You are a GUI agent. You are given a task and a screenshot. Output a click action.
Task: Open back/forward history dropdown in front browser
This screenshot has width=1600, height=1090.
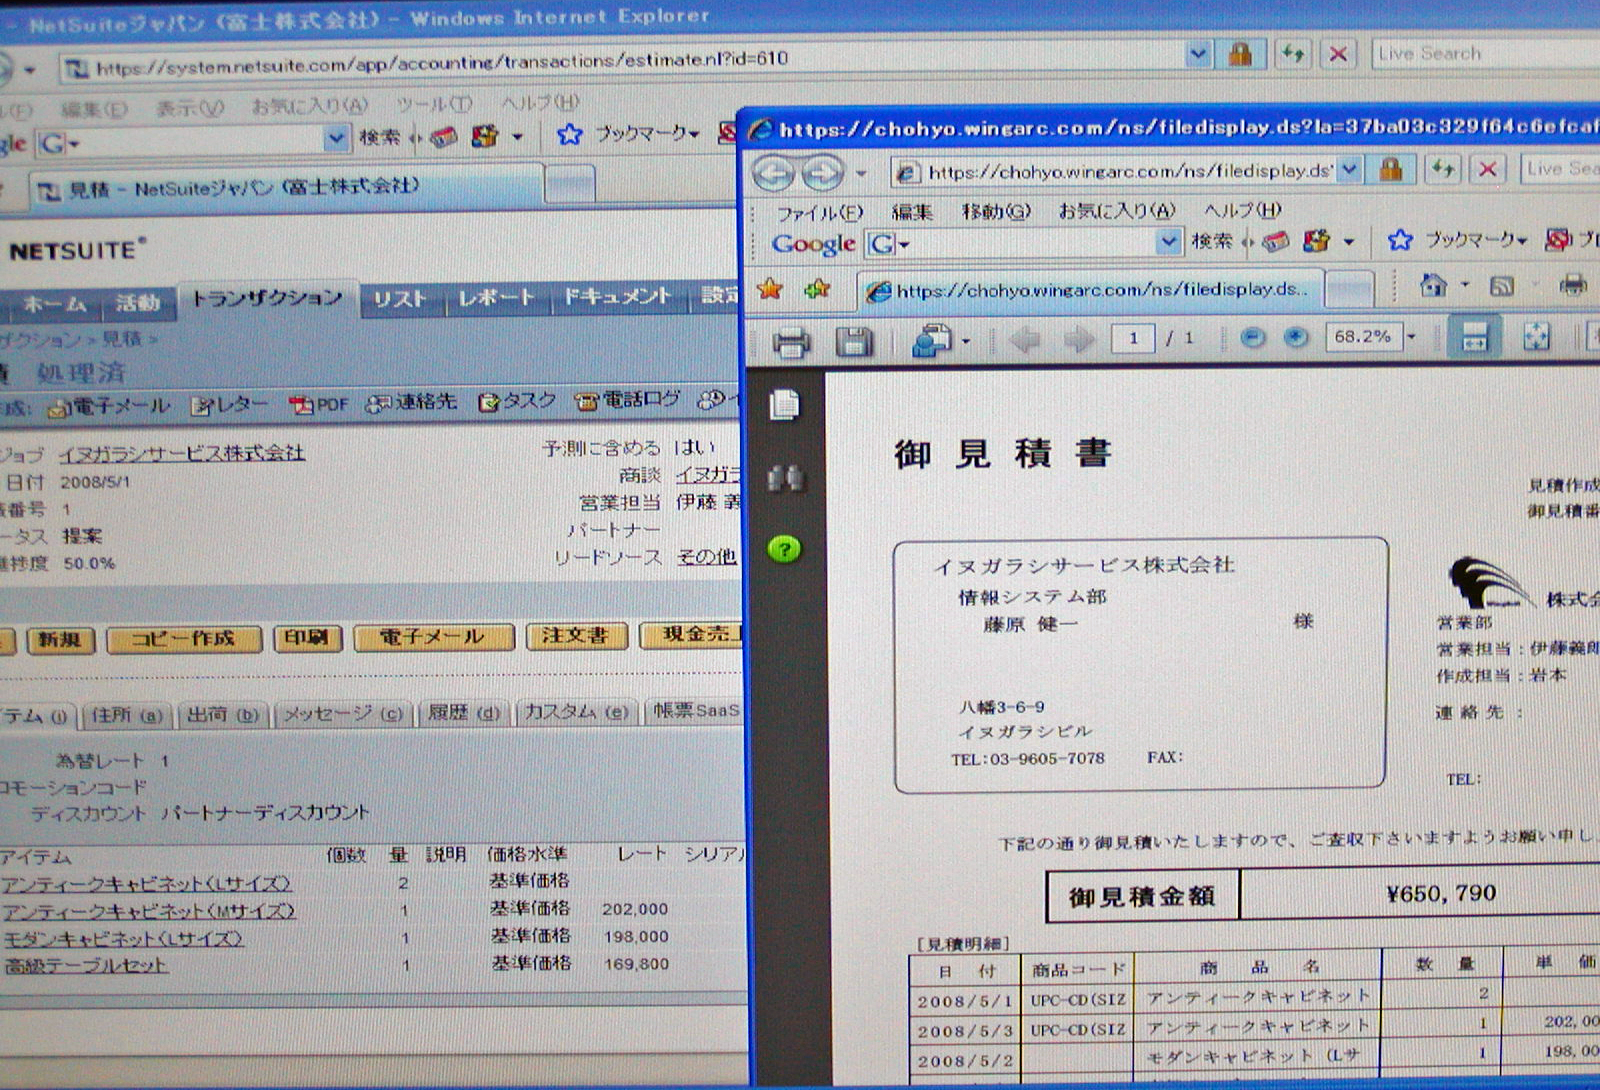tap(861, 174)
